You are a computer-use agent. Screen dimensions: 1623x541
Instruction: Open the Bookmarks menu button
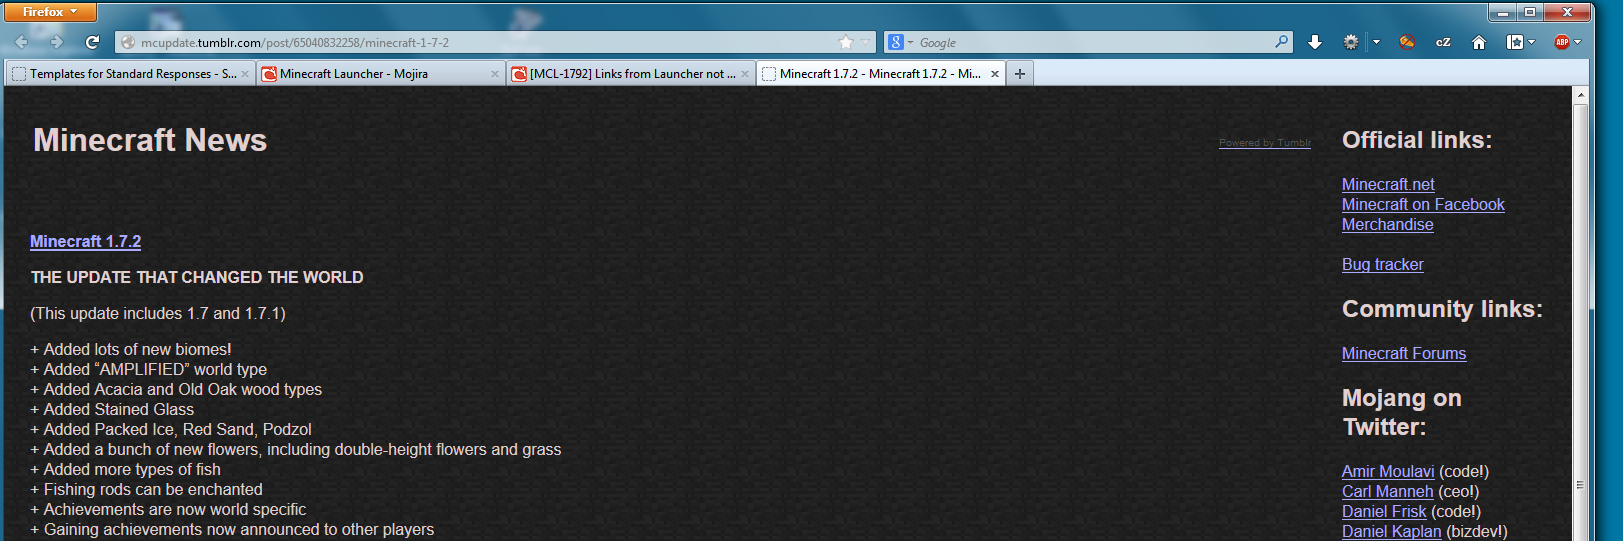[x=1520, y=42]
